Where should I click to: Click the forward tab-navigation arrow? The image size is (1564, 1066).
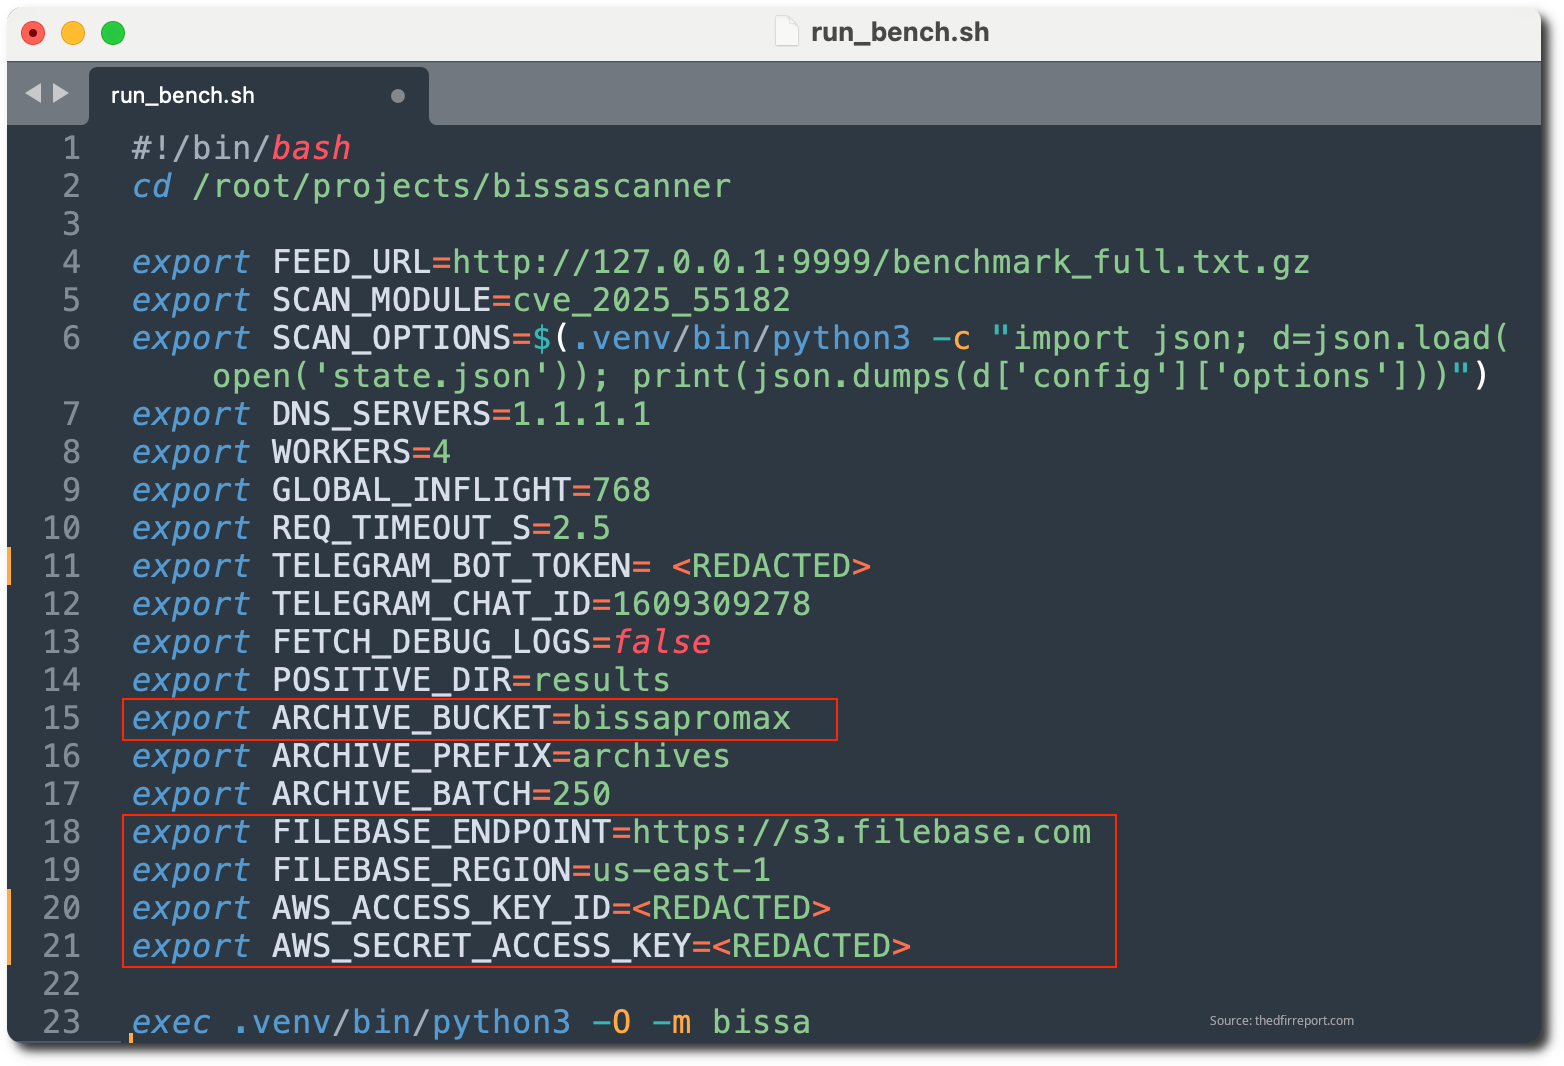(61, 93)
